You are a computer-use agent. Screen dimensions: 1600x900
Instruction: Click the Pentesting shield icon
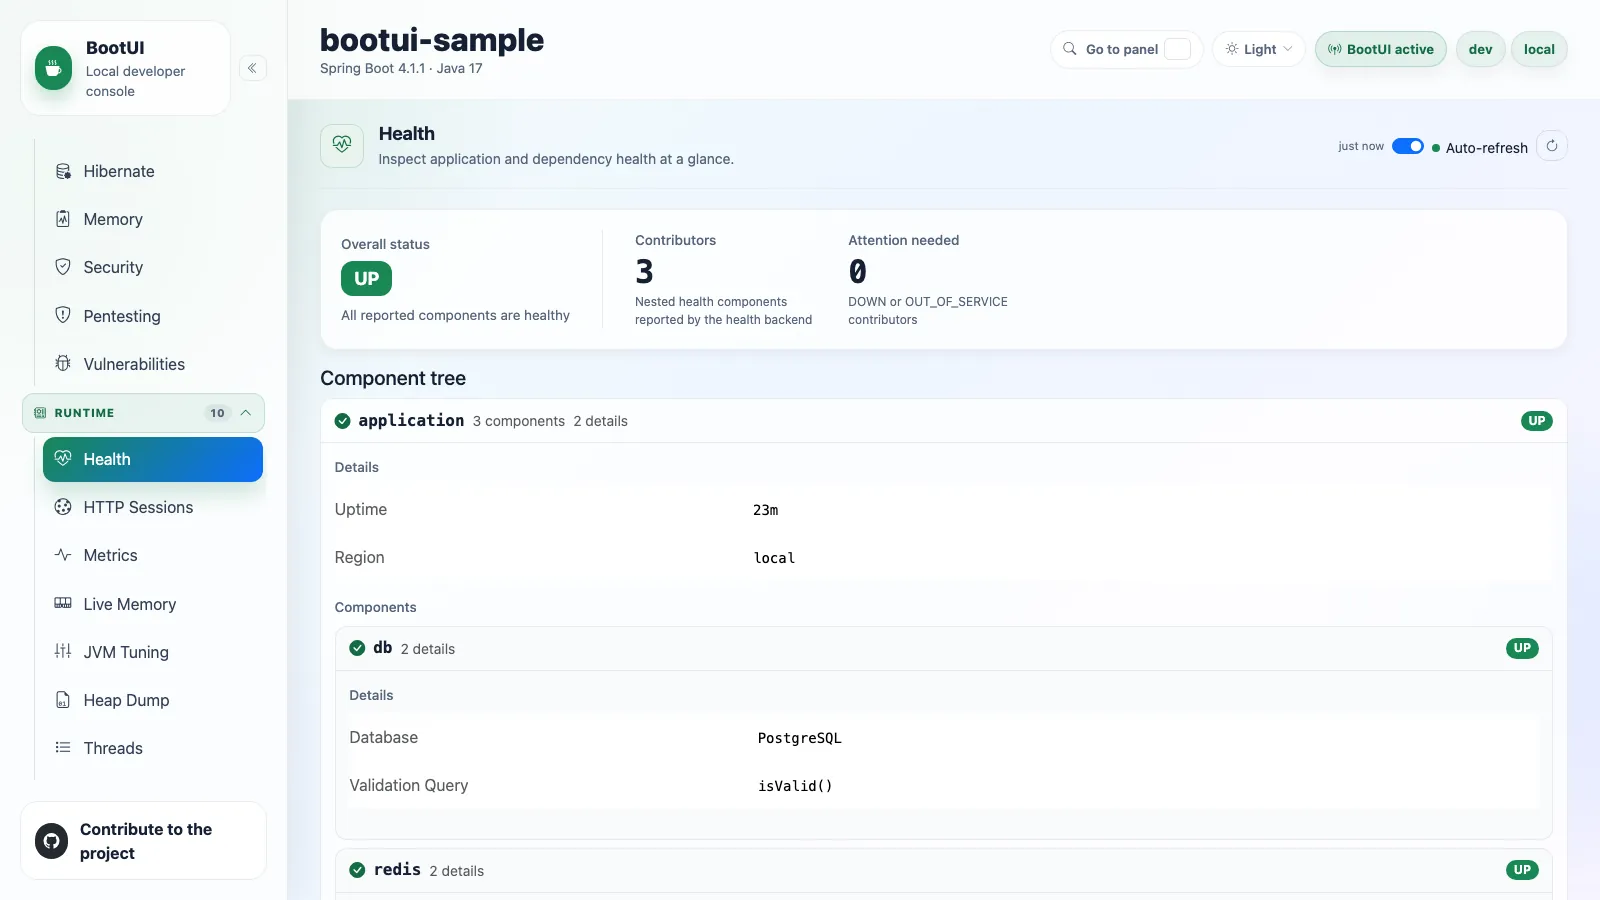(x=63, y=315)
